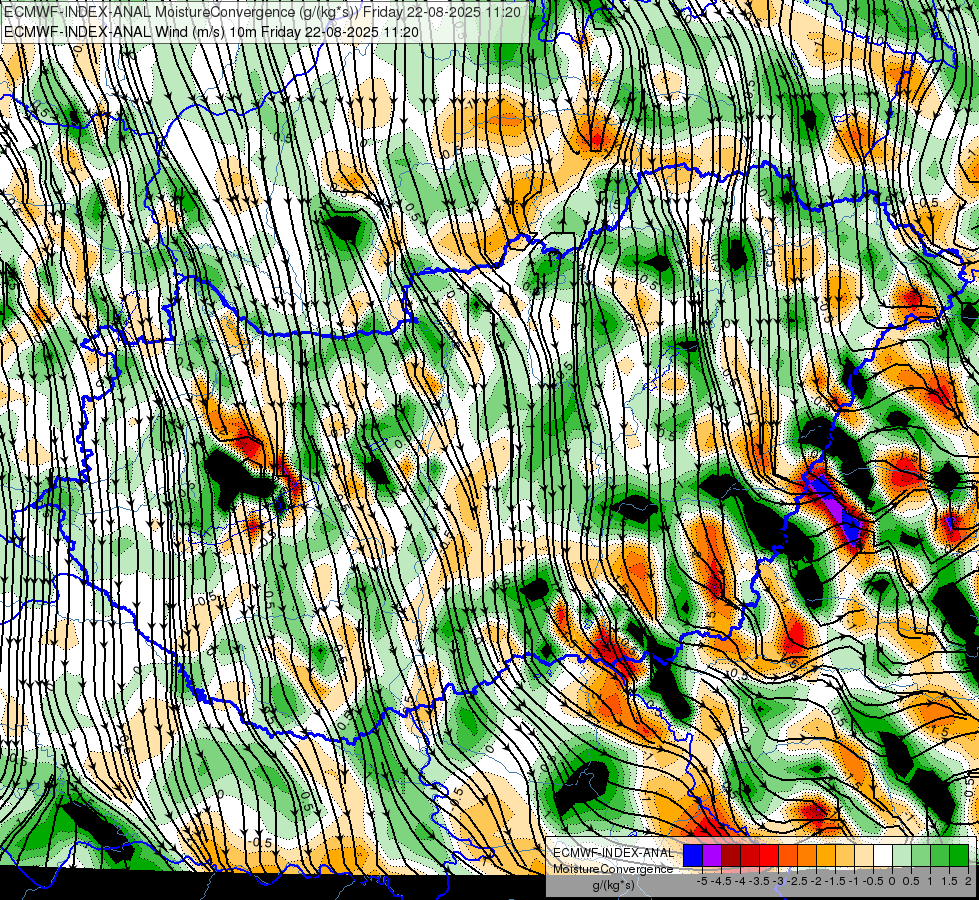This screenshot has width=979, height=900.
Task: Click the lightest green legend swatch
Action: click(902, 855)
